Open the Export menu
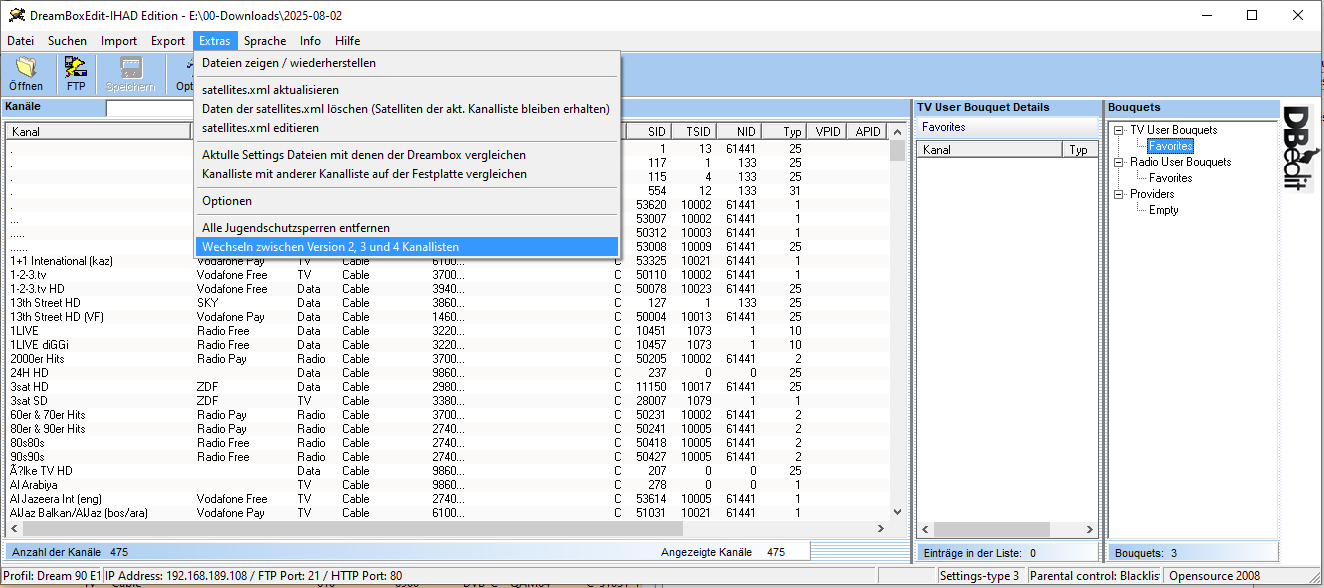 (168, 41)
